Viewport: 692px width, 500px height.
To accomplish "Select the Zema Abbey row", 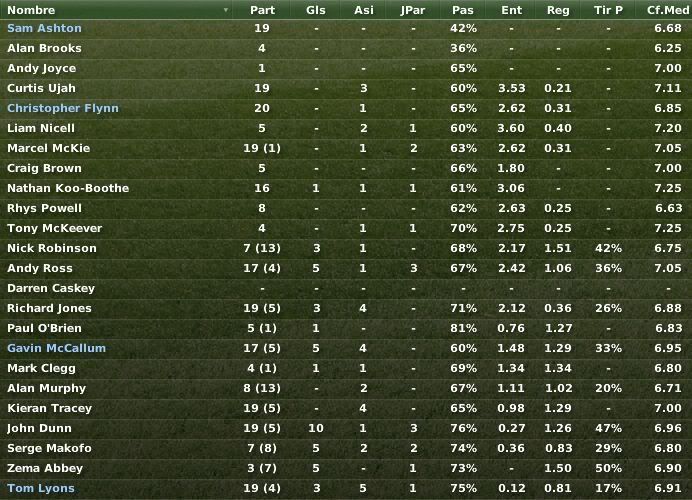I will [x=346, y=468].
